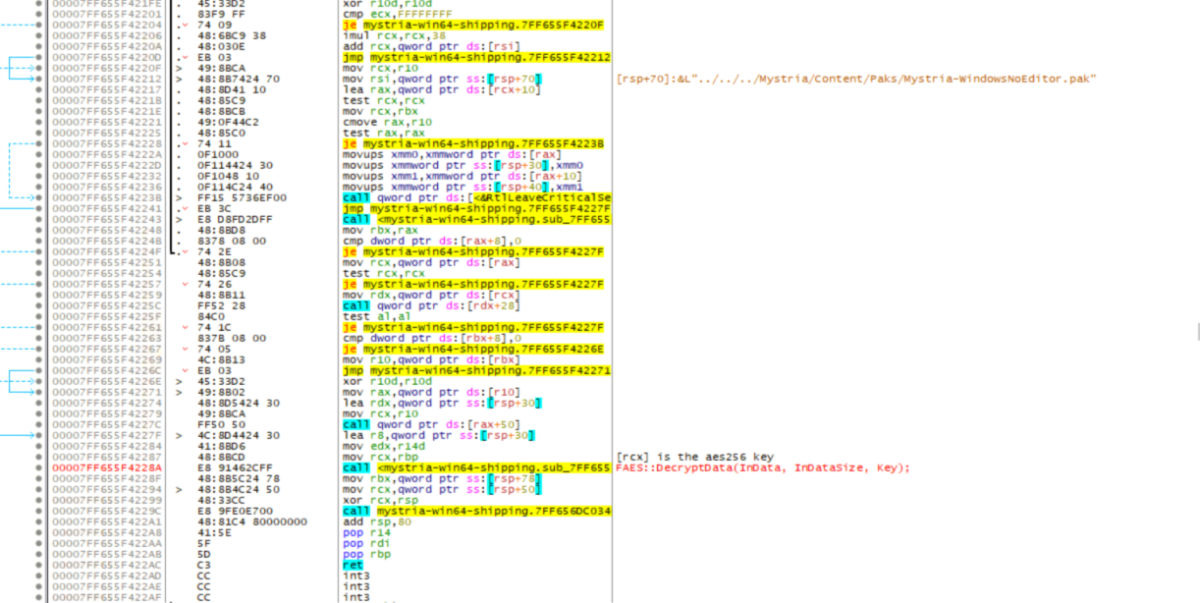This screenshot has height=603, width=1200.
Task: Click the '[rcx] is the aes256 key' comment
Action: [x=693, y=456]
